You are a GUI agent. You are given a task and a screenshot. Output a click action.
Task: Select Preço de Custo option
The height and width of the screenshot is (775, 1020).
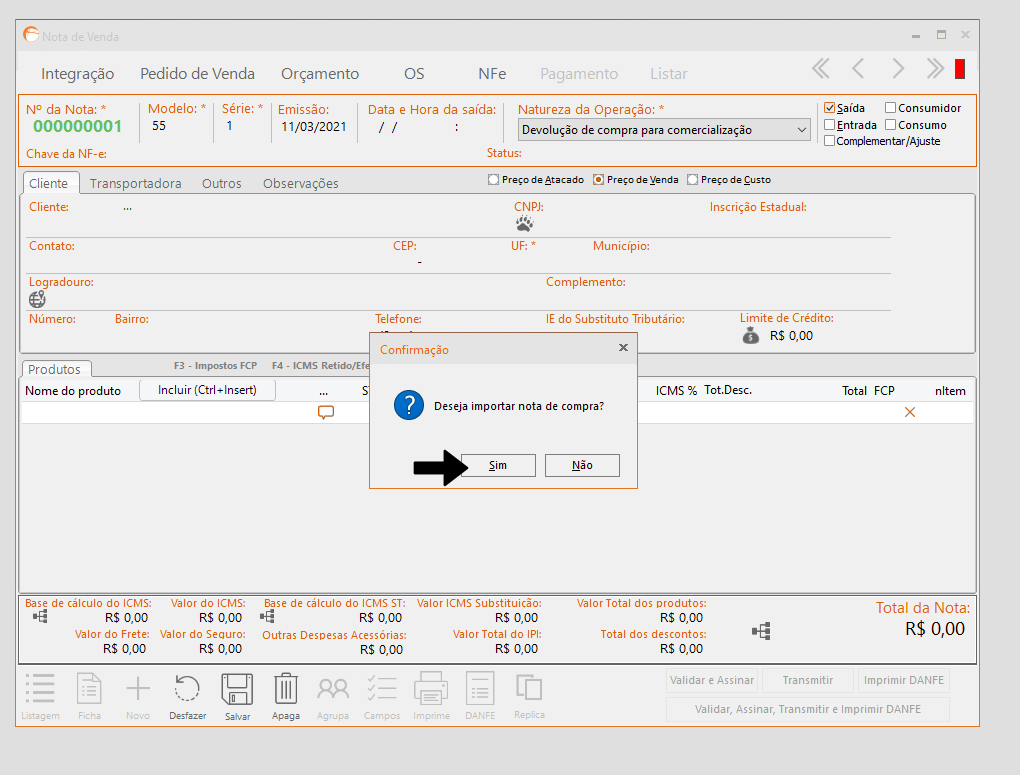pyautogui.click(x=692, y=180)
